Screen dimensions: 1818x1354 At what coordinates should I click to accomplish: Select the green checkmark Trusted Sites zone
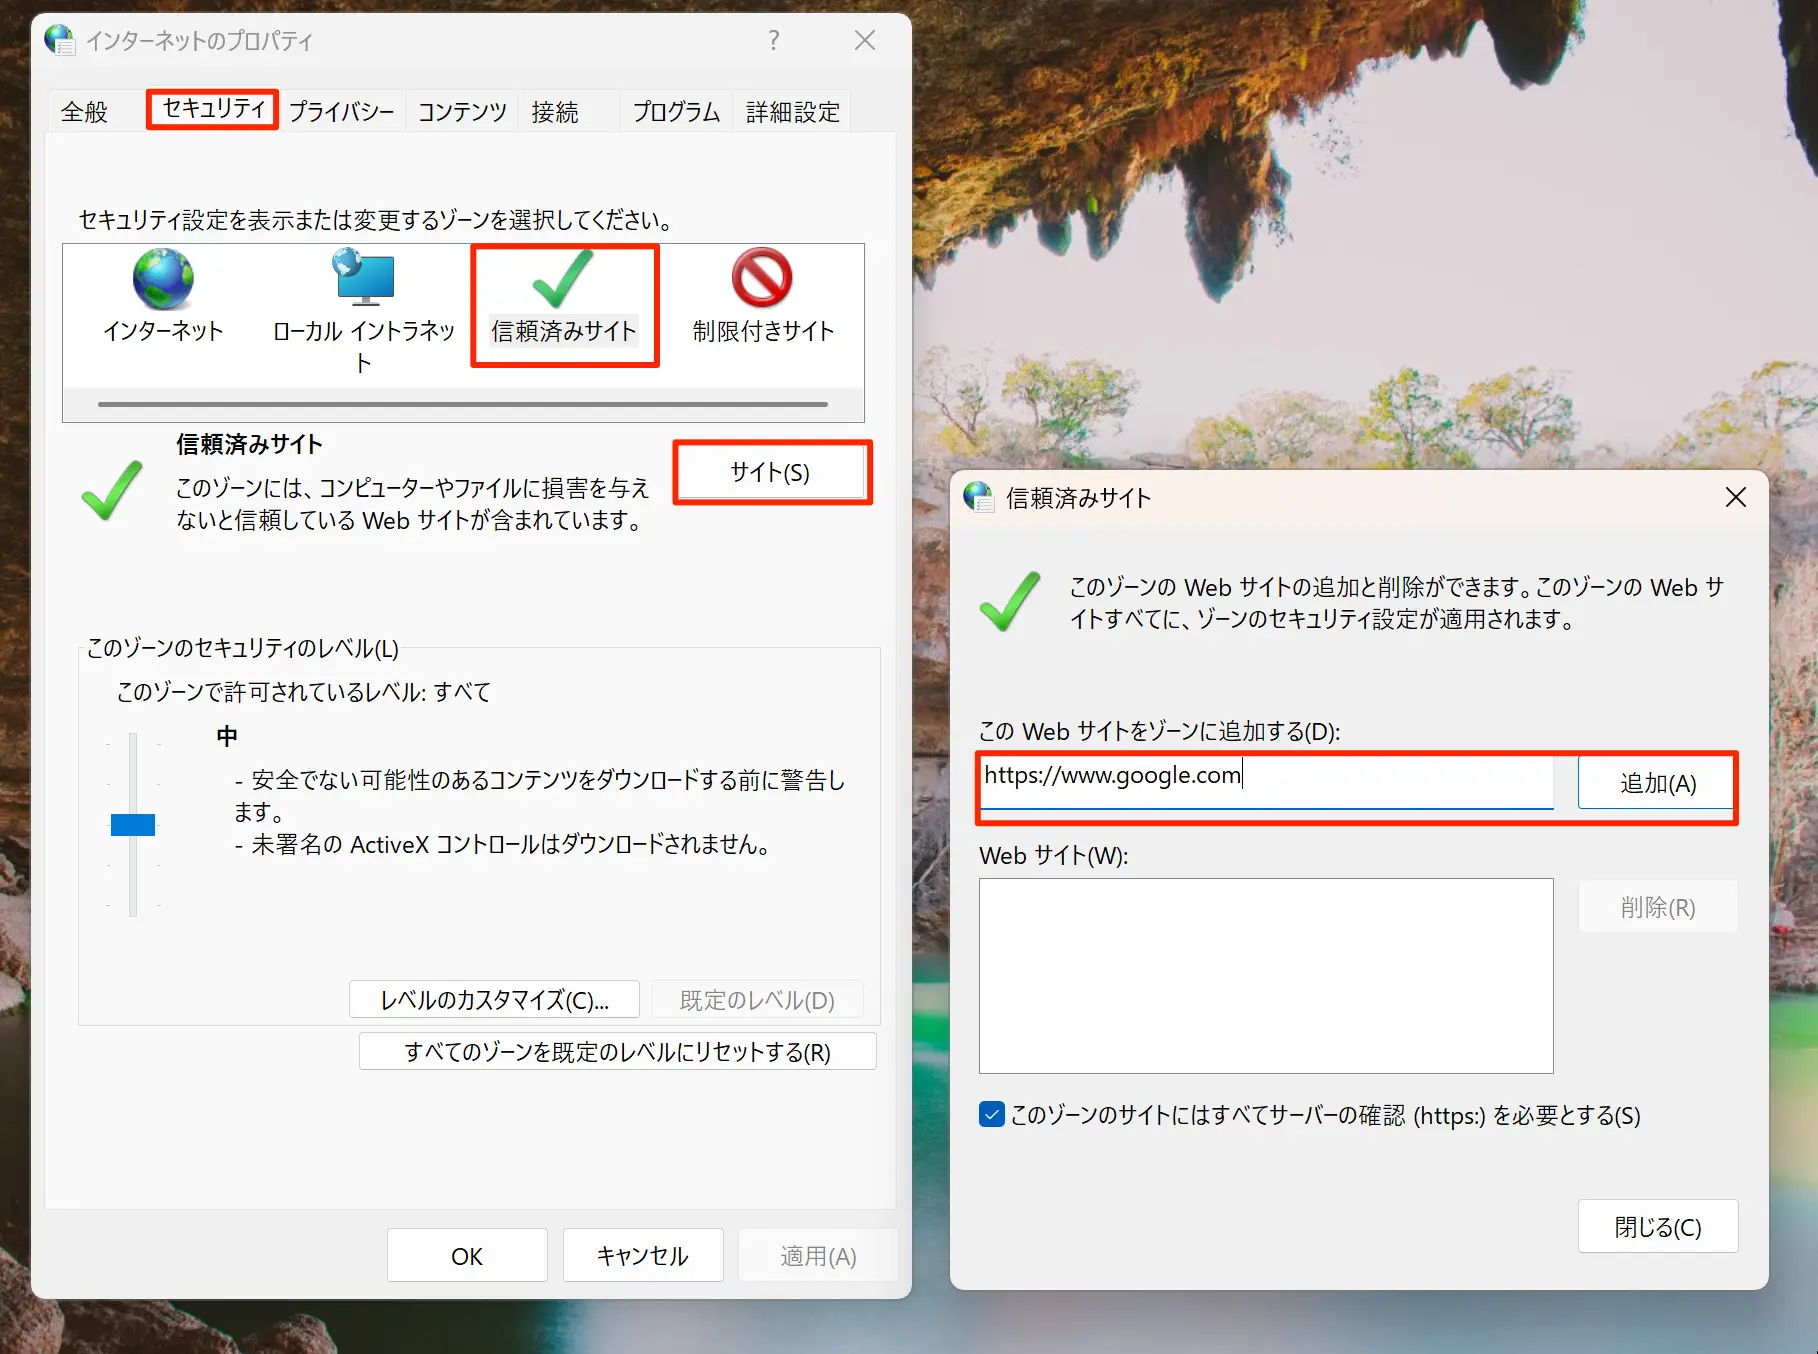(564, 282)
